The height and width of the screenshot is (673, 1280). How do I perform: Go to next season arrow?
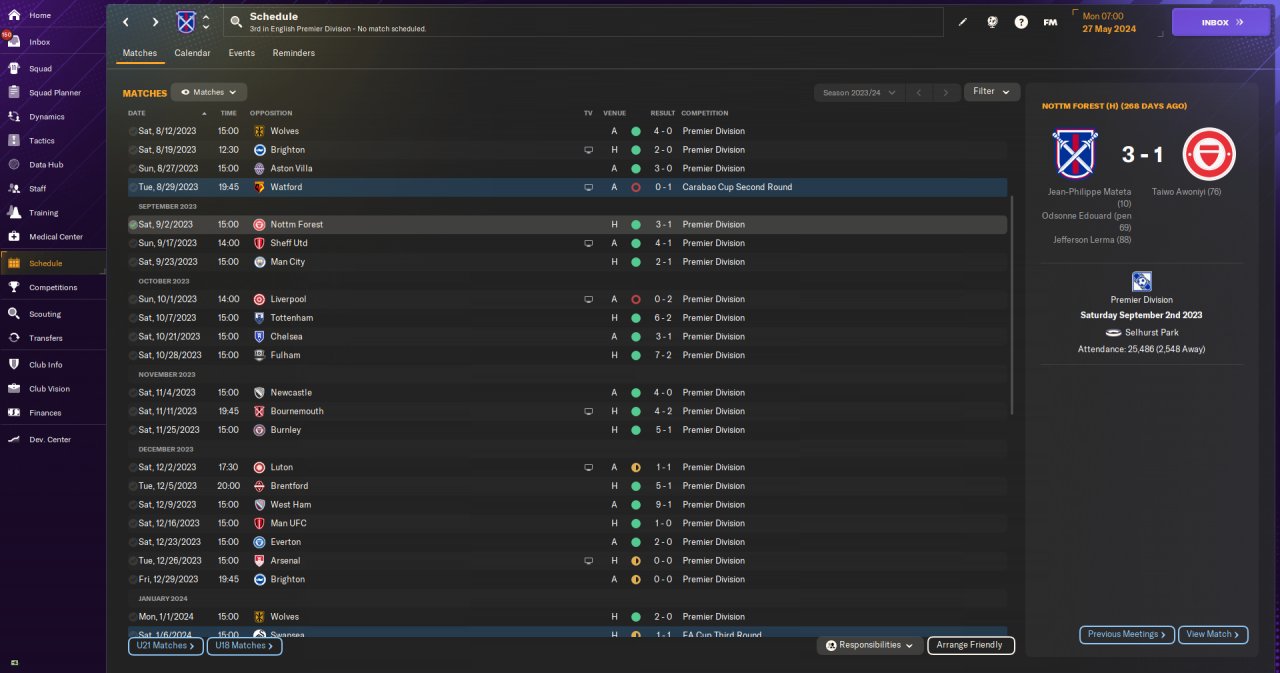coord(946,92)
